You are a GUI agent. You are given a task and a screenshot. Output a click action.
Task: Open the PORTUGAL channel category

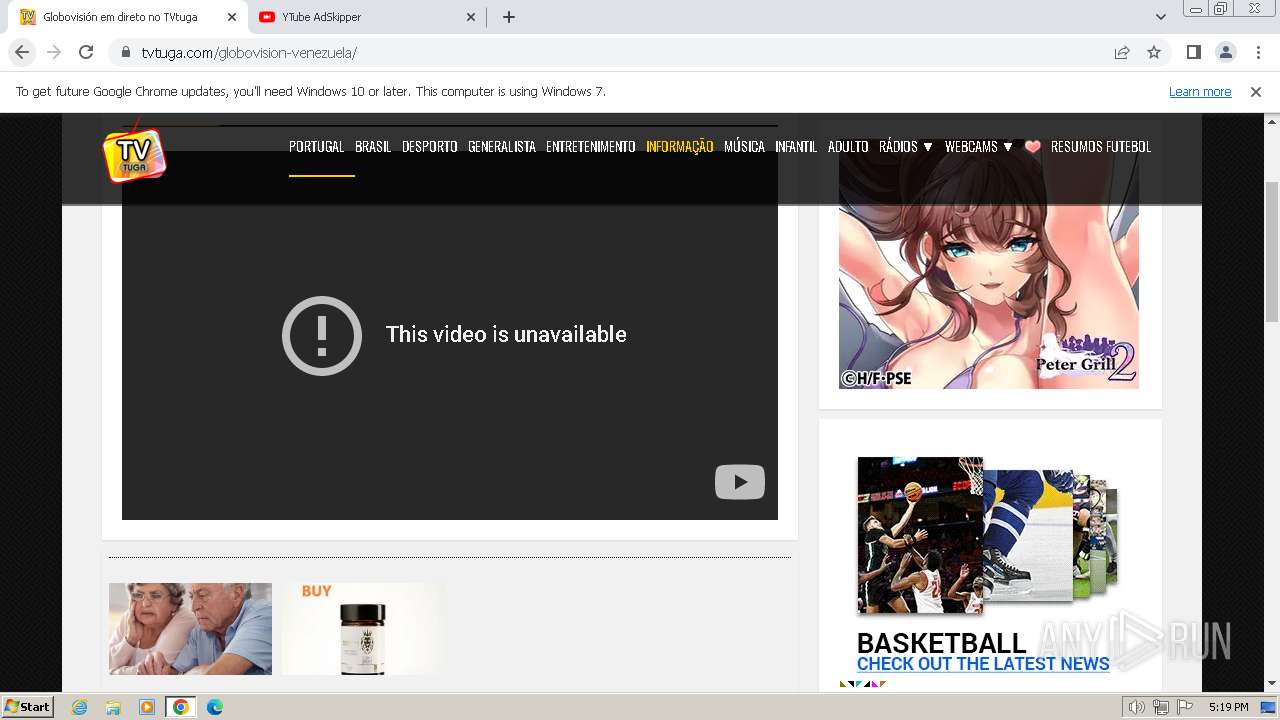[x=316, y=147]
